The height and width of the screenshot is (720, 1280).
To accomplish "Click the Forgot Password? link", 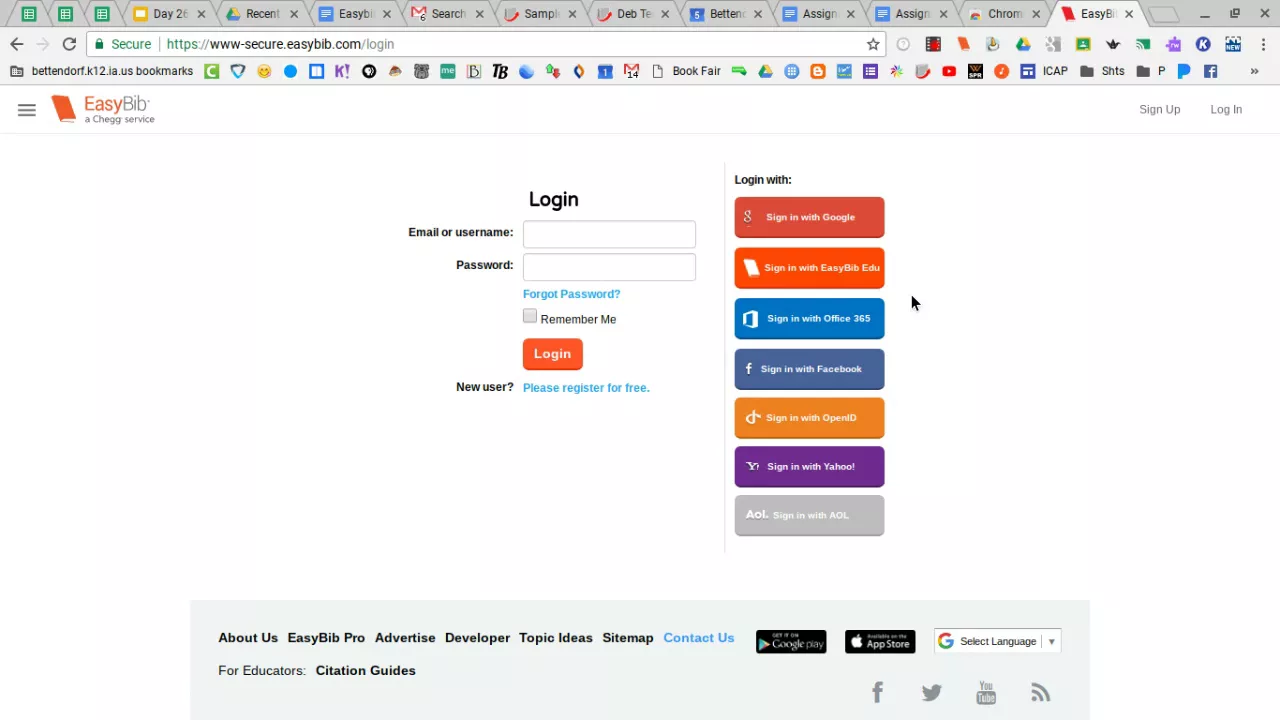I will [571, 294].
